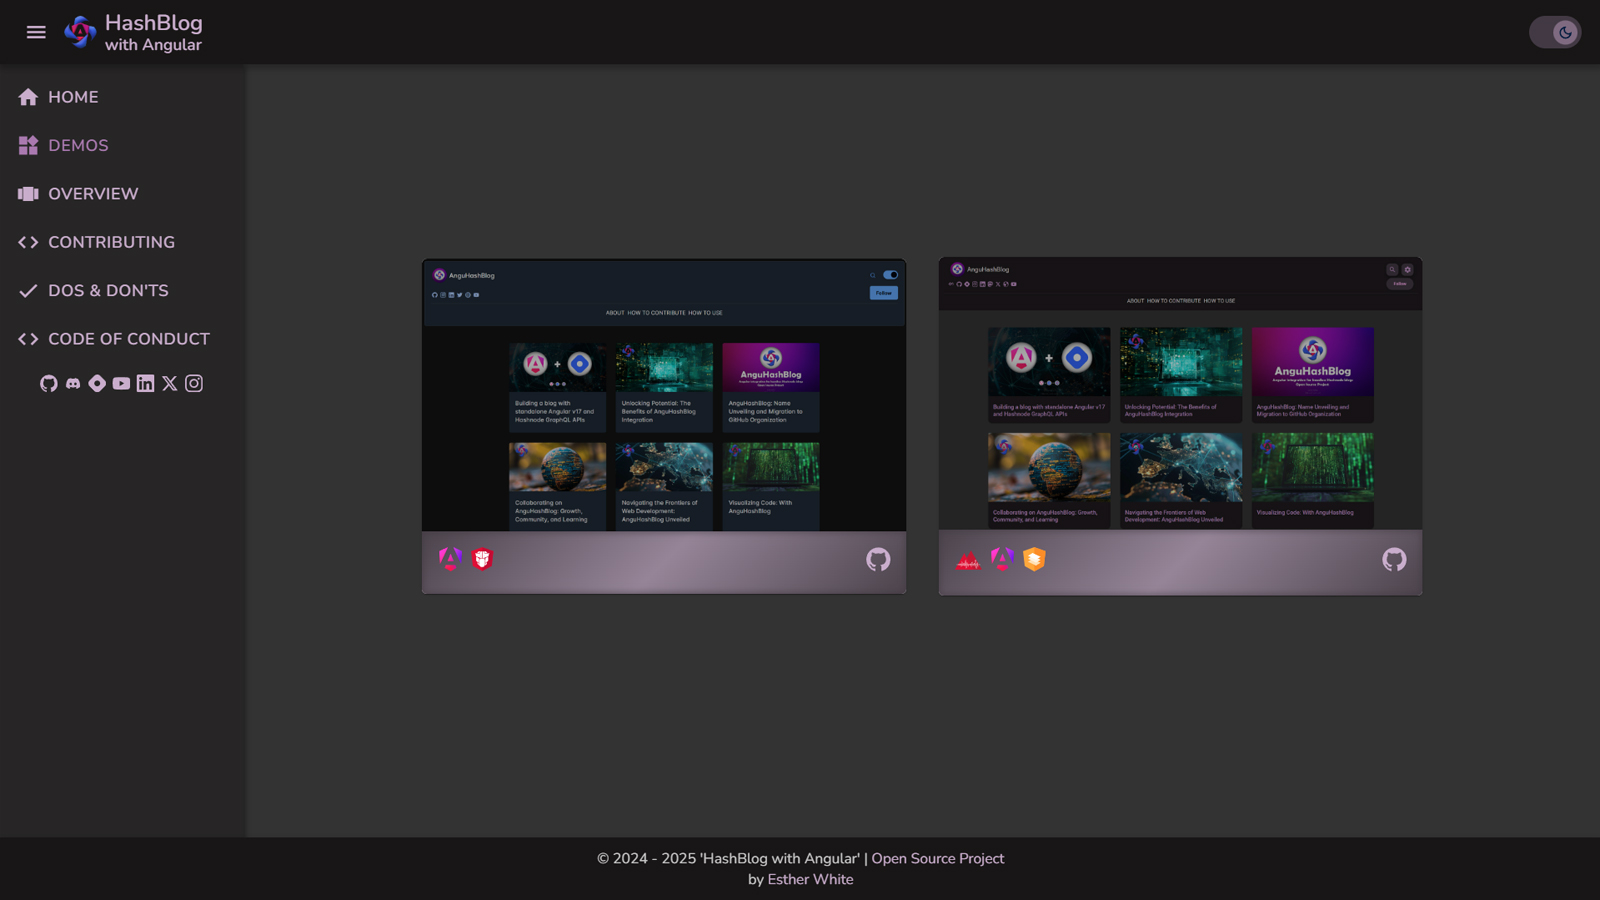This screenshot has height=900, width=1600.
Task: Open the hamburger menu in the header
Action: [x=36, y=32]
